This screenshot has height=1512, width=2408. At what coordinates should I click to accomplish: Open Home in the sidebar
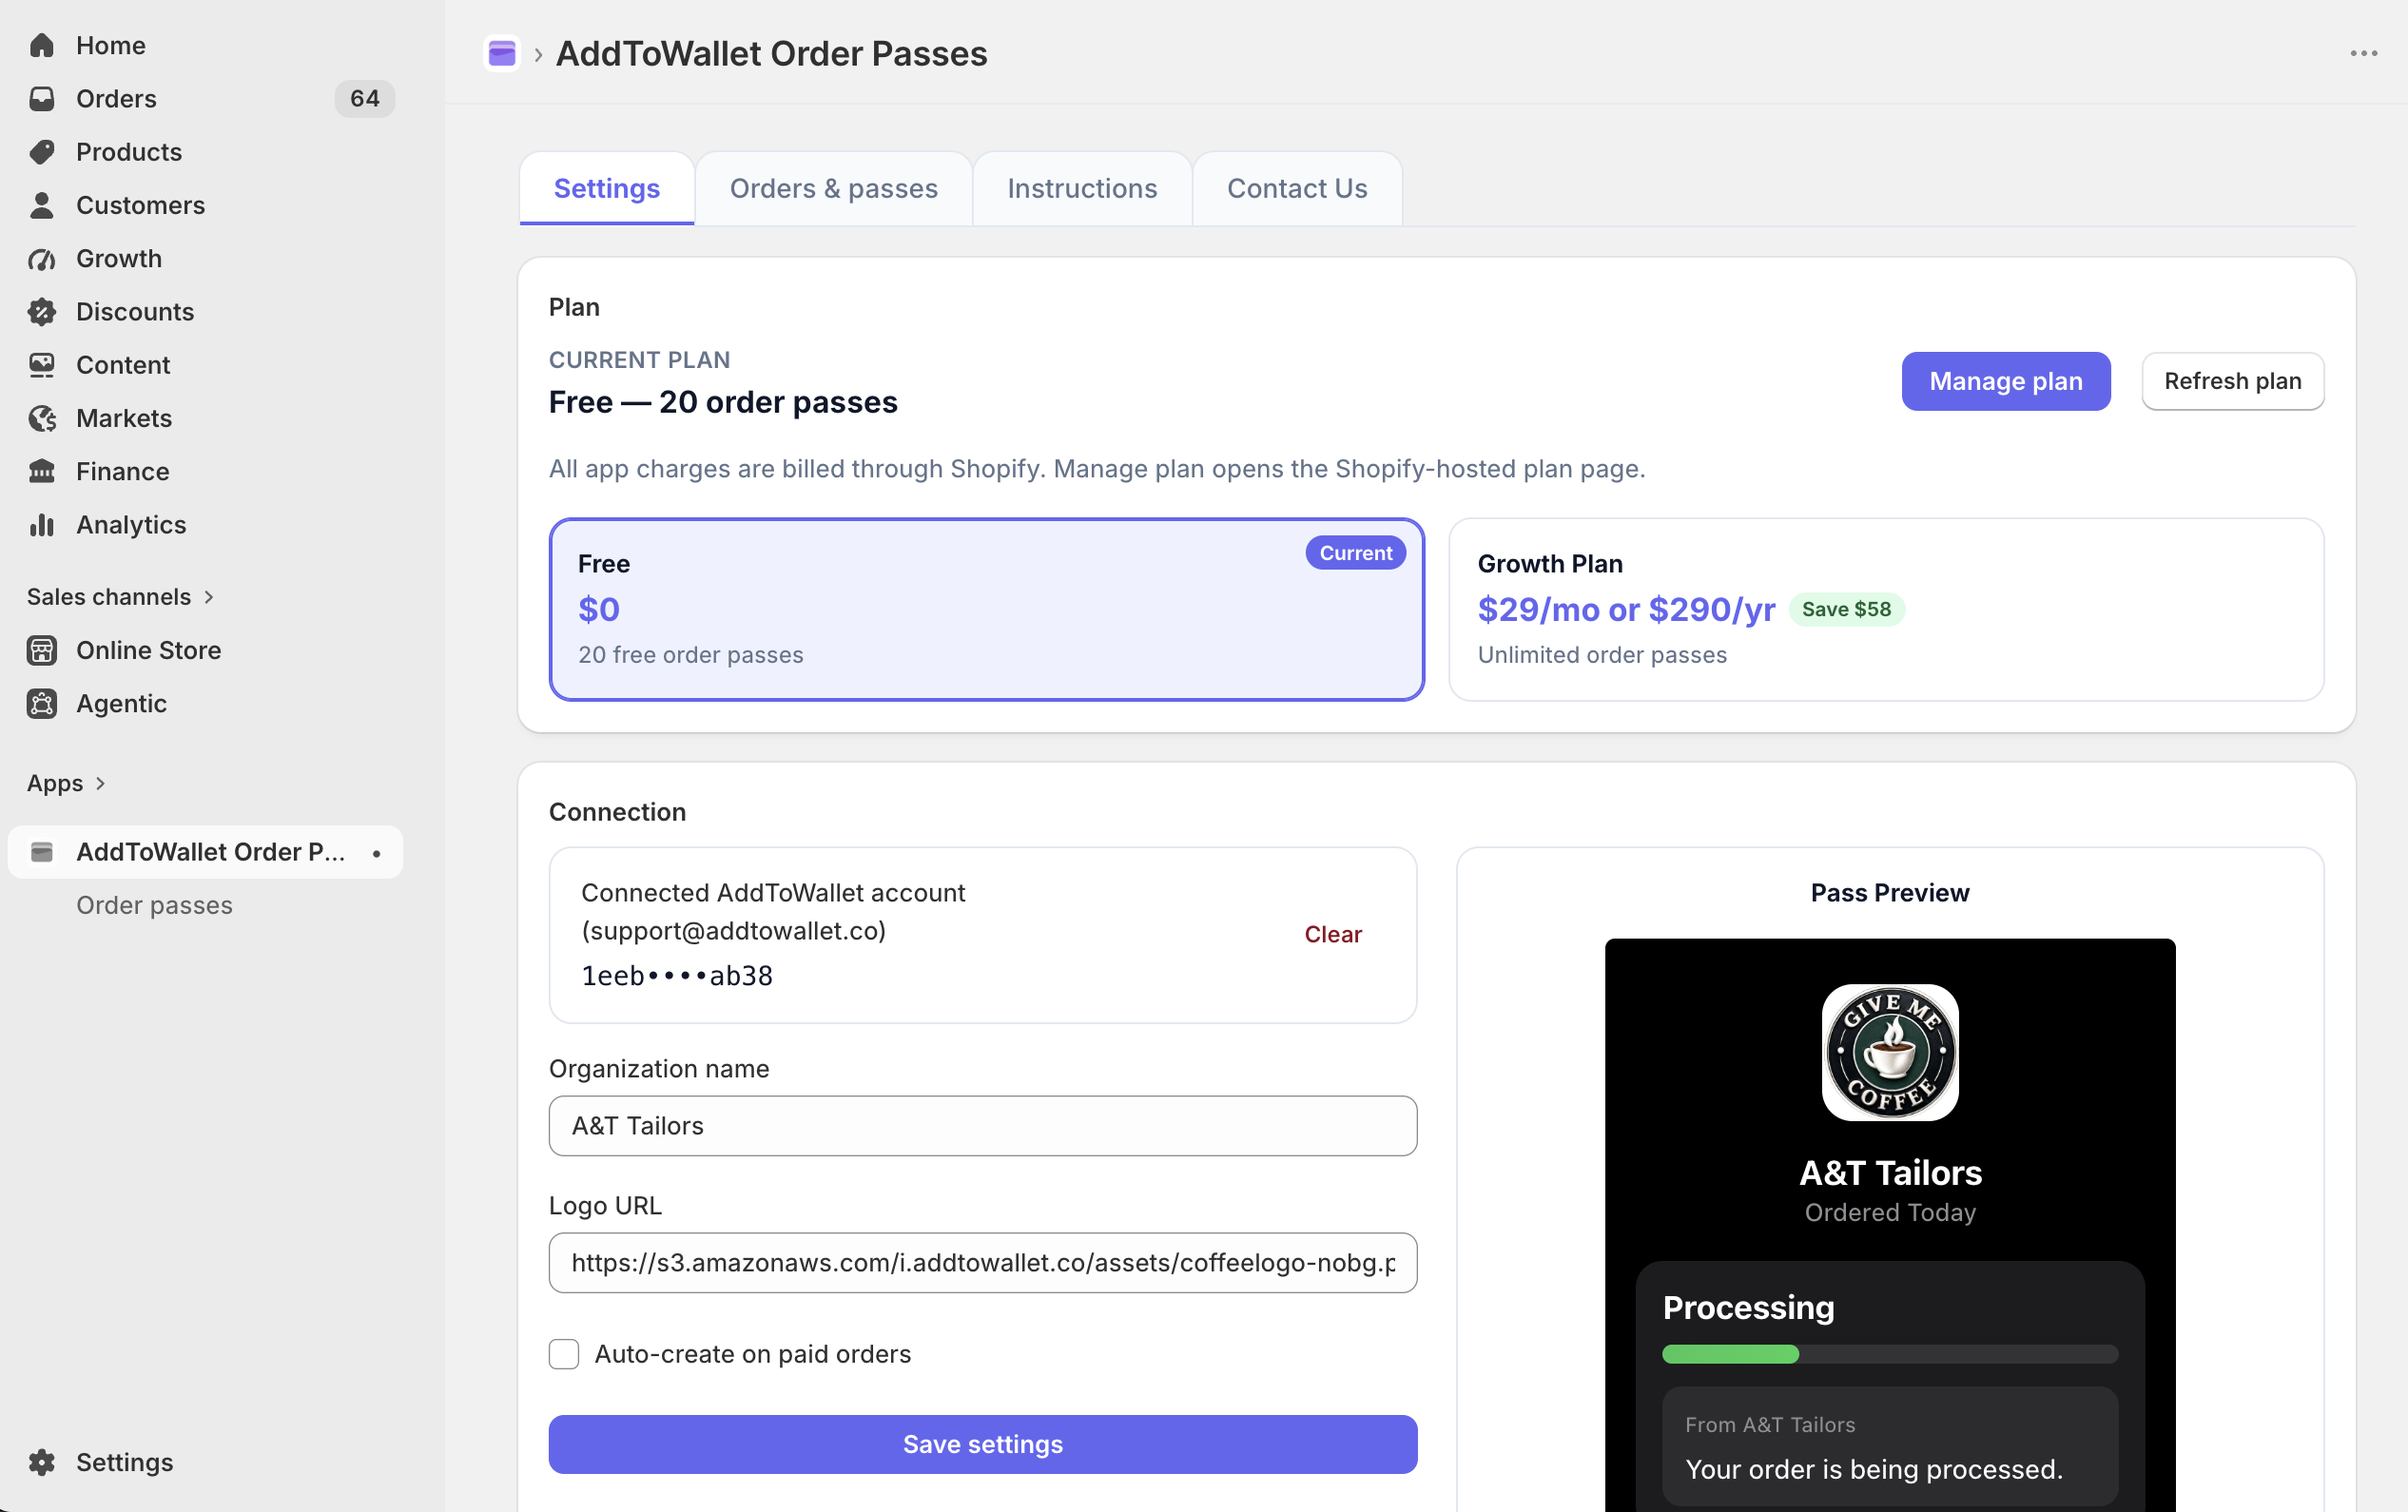[x=111, y=45]
